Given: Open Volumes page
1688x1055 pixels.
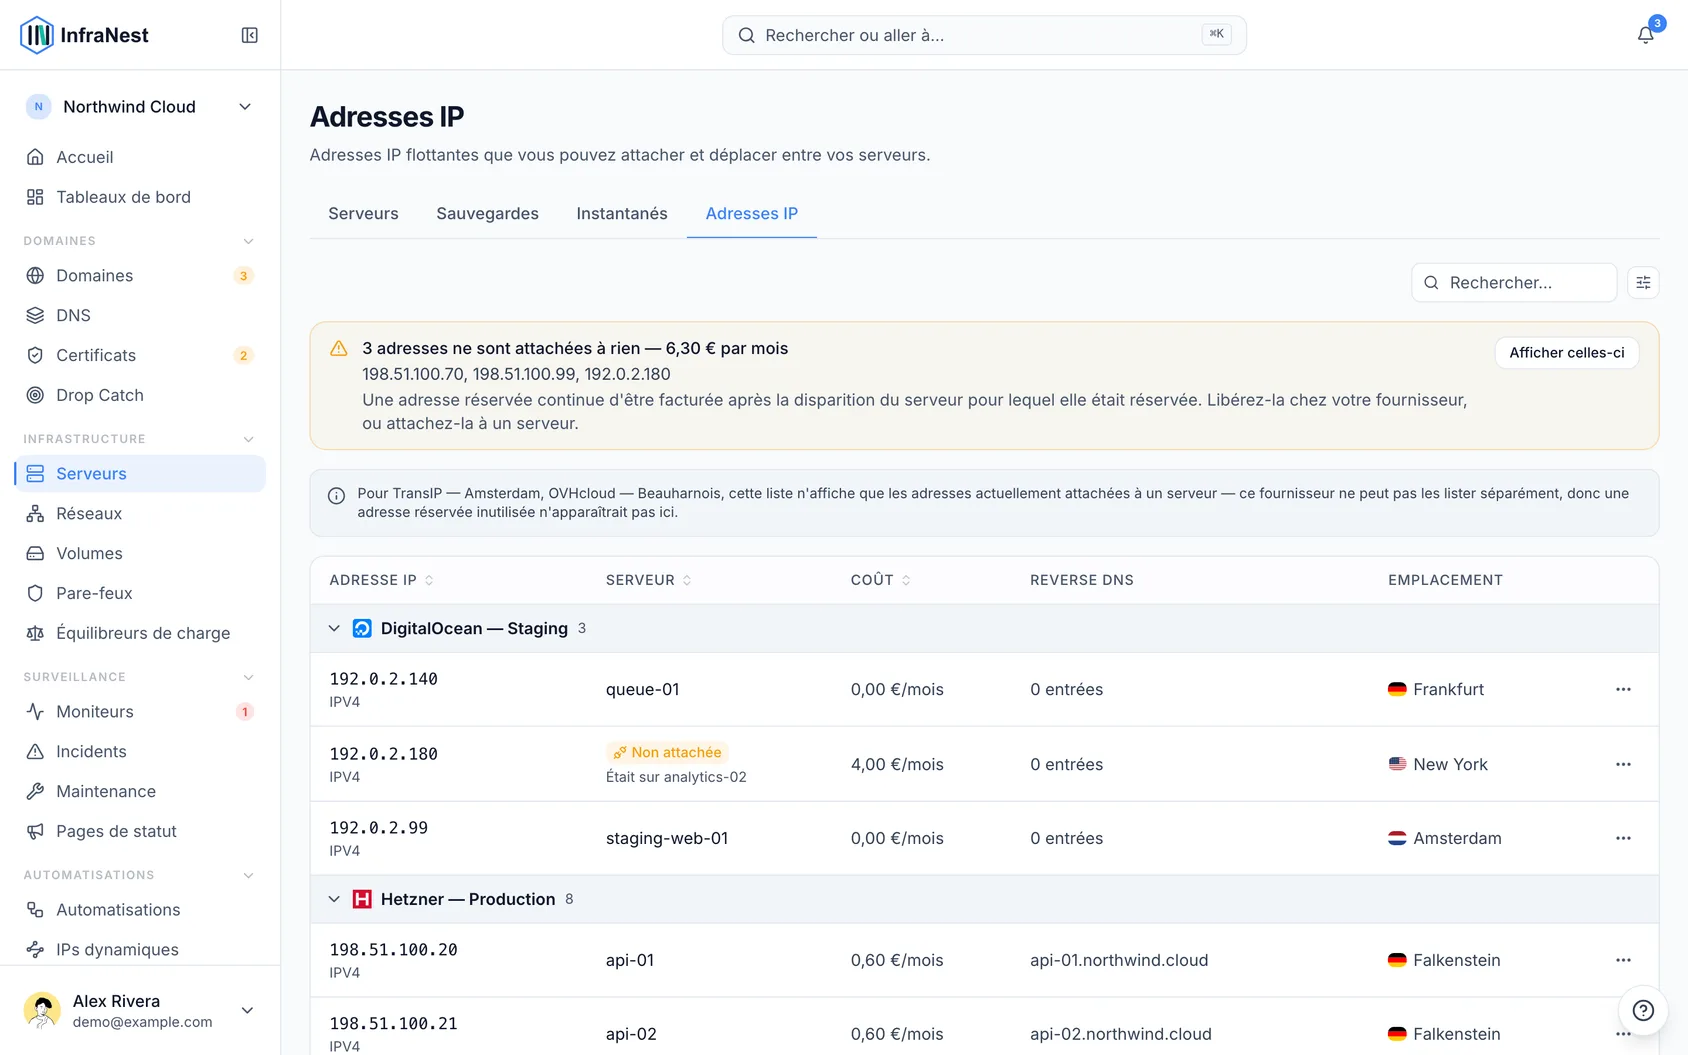Looking at the screenshot, I should click(x=140, y=553).
